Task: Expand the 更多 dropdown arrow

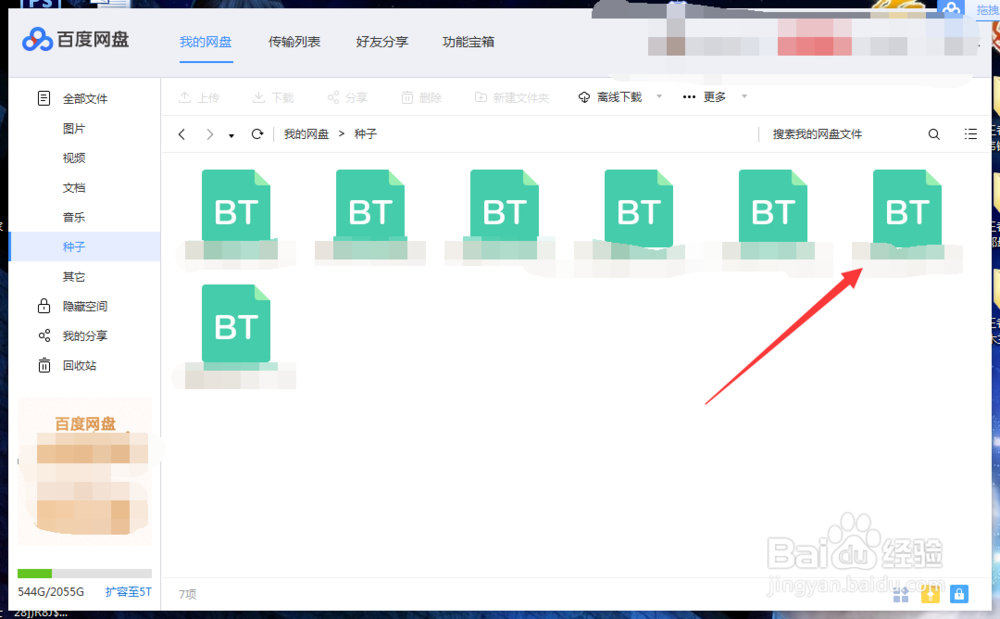Action: click(x=744, y=97)
